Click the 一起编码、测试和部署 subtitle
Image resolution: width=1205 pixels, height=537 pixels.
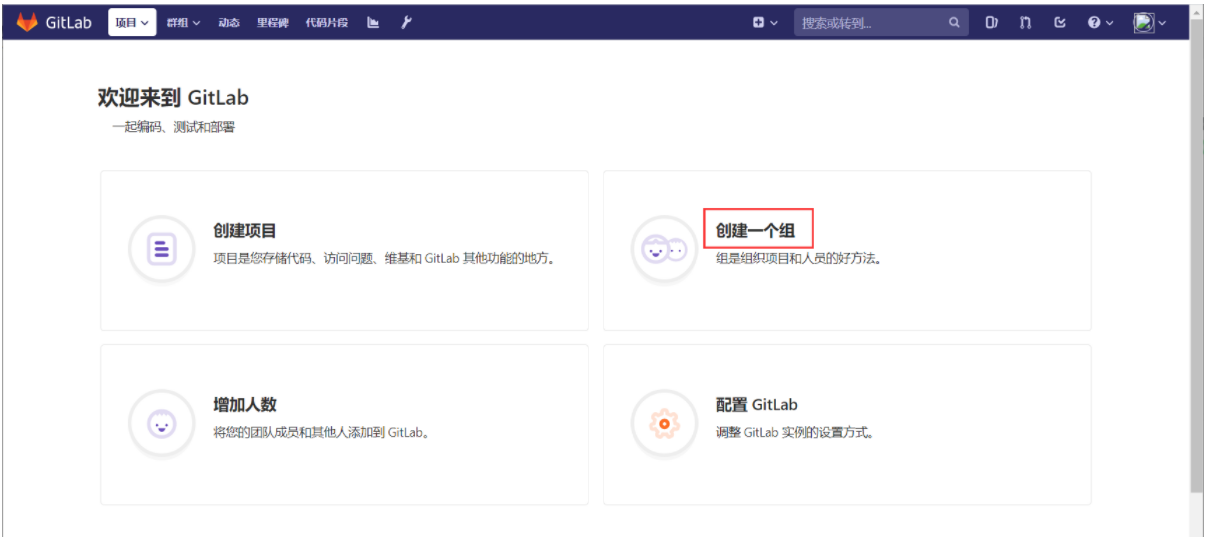pyautogui.click(x=174, y=127)
